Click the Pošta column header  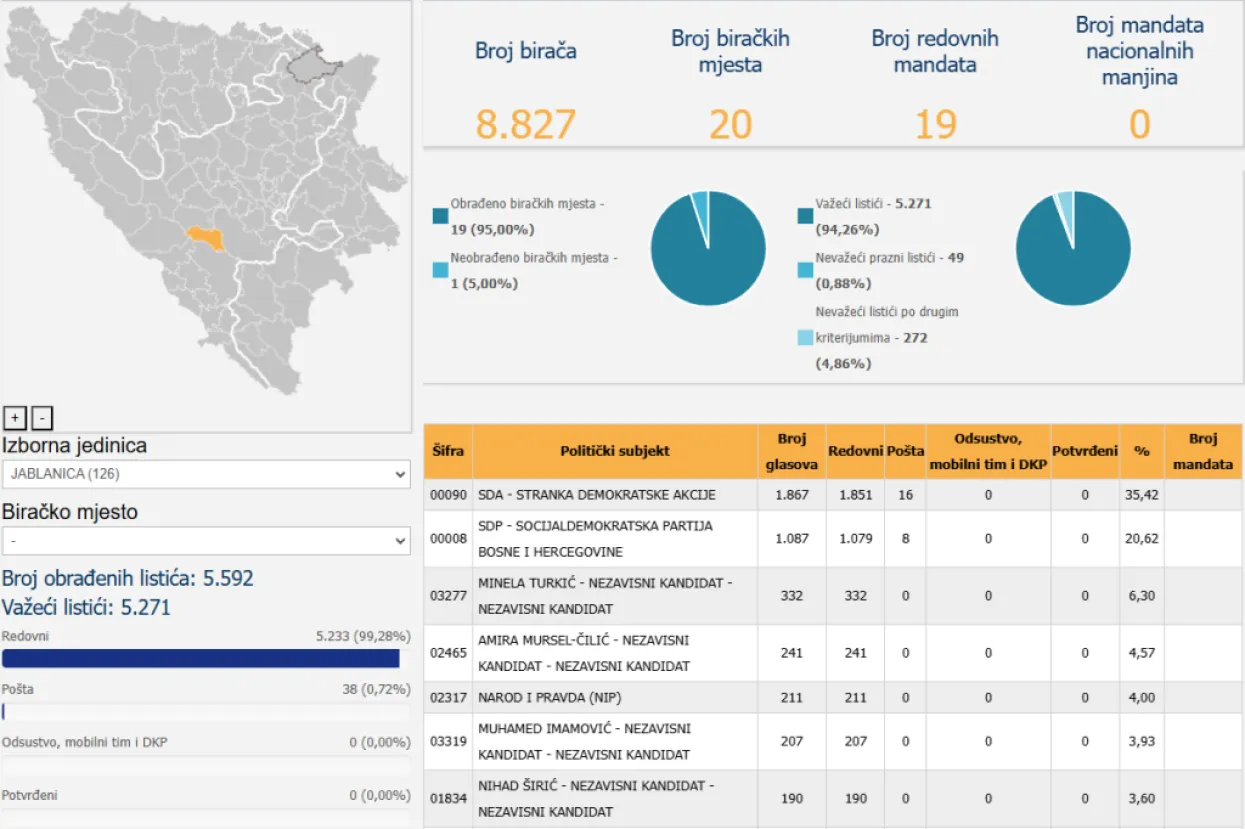905,451
